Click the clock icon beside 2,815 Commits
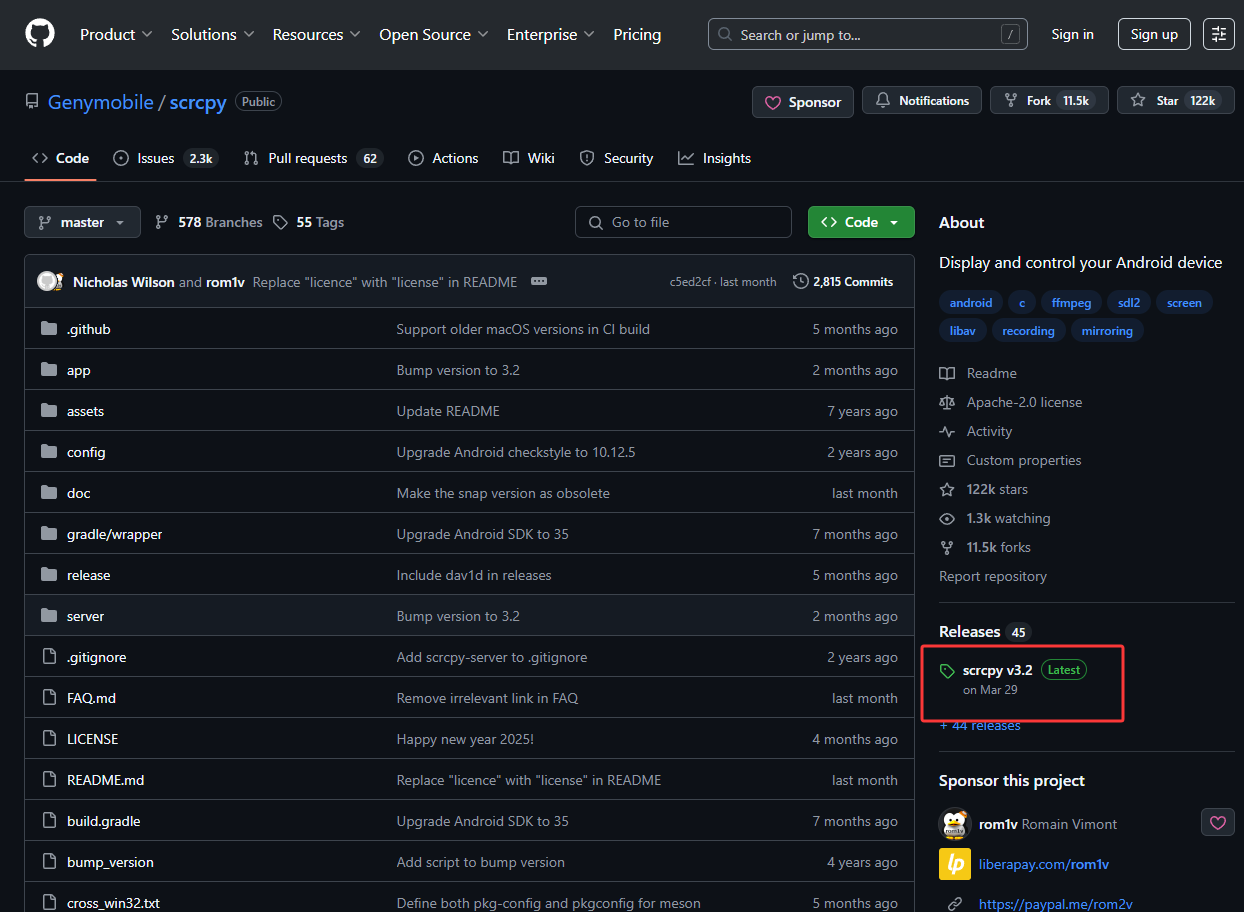The width and height of the screenshot is (1244, 912). tap(801, 281)
